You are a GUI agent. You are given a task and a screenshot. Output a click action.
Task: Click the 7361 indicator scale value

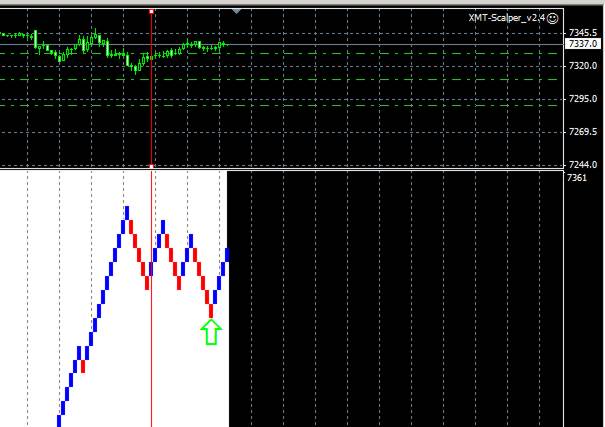[577, 177]
